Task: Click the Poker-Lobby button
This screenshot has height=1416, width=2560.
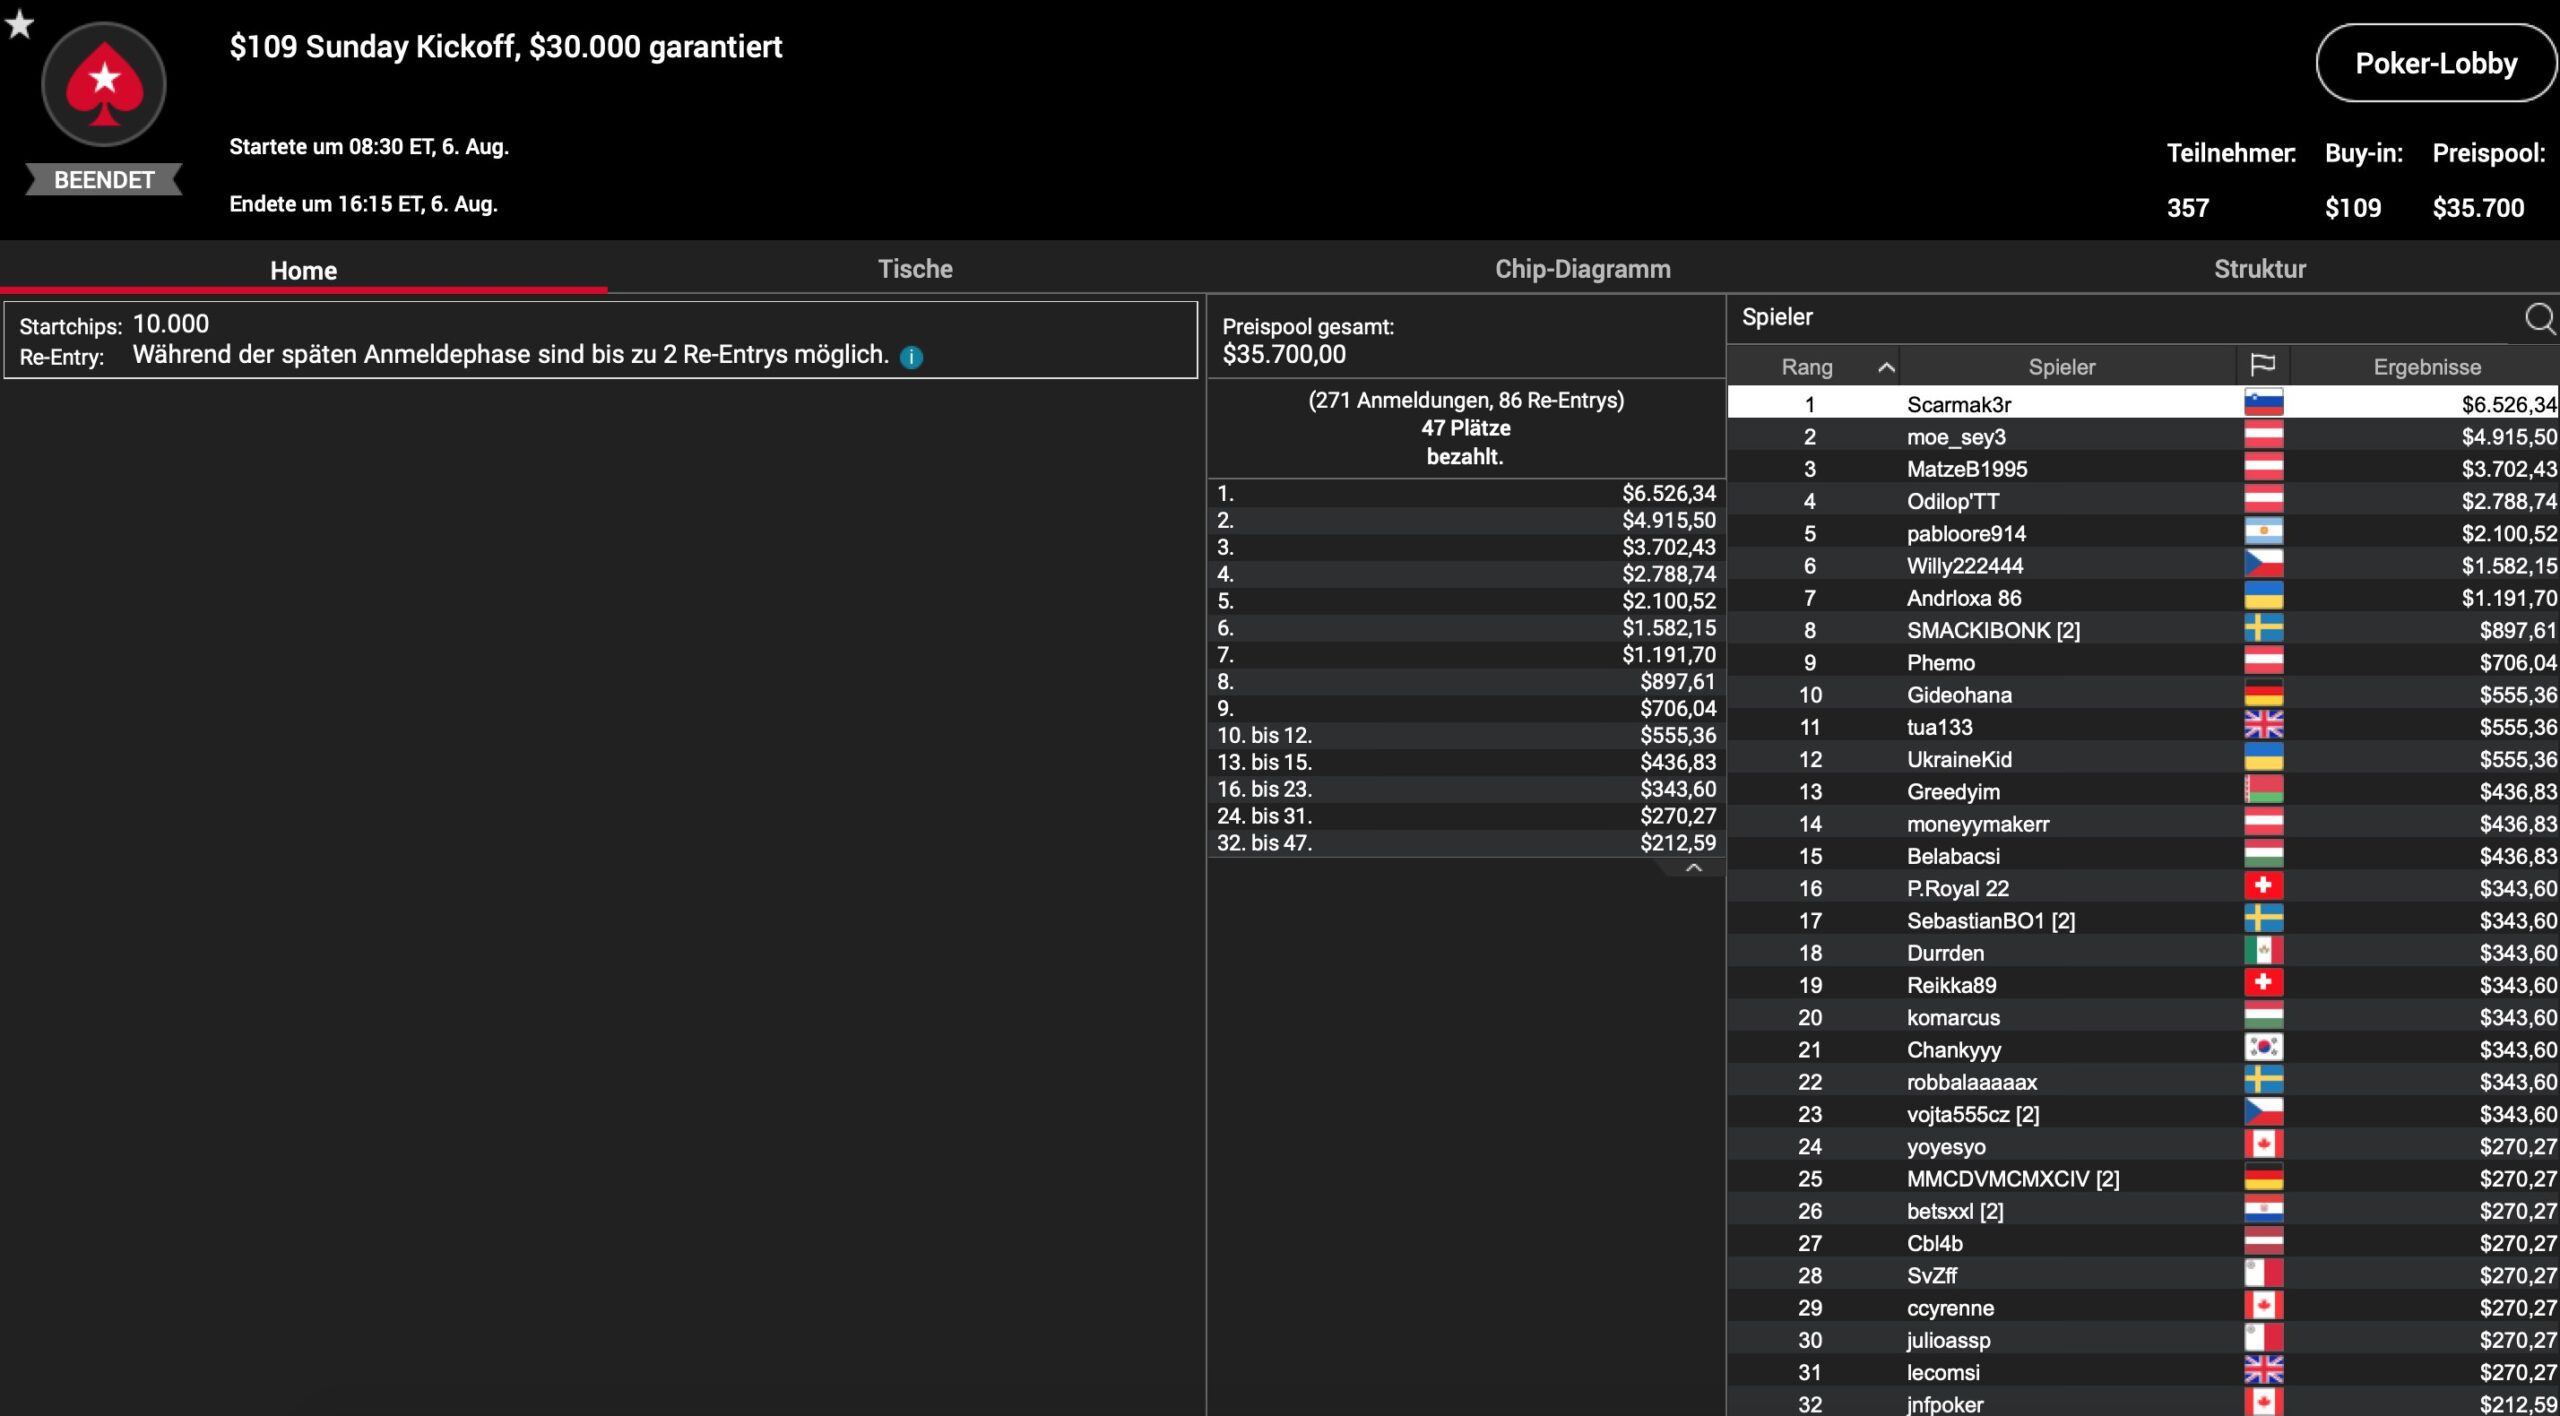Action: (2435, 64)
